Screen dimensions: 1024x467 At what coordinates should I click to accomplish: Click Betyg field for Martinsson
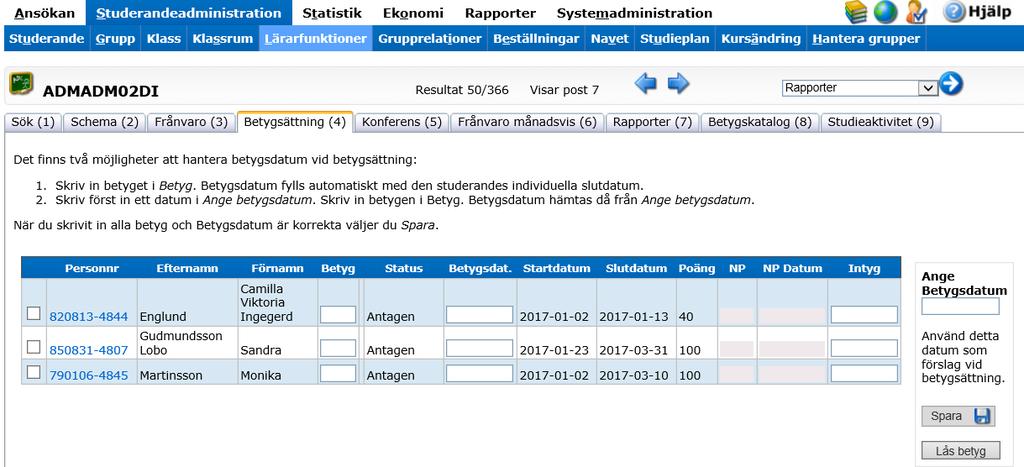pyautogui.click(x=338, y=374)
